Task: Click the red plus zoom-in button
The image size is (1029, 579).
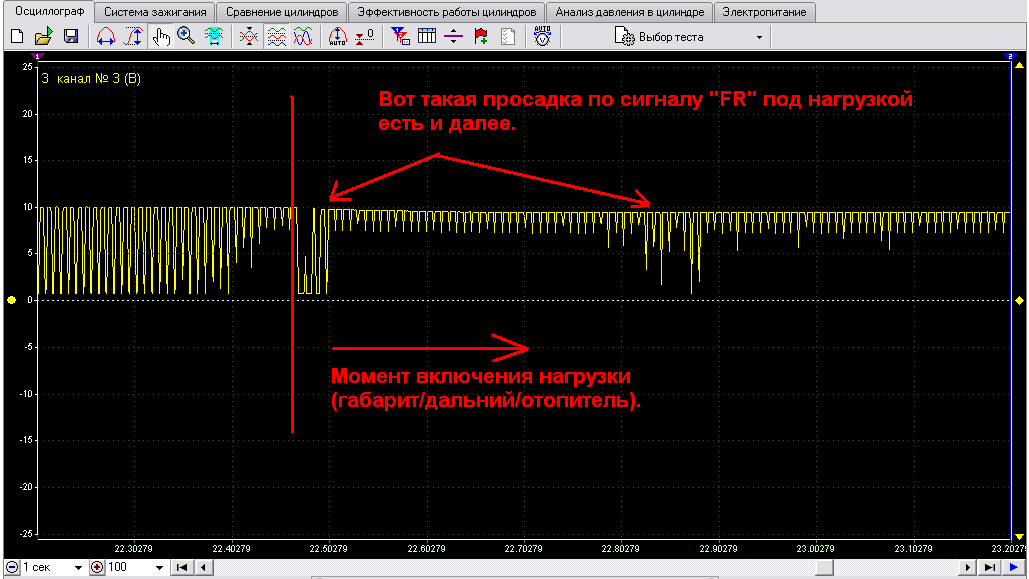Action: point(97,567)
